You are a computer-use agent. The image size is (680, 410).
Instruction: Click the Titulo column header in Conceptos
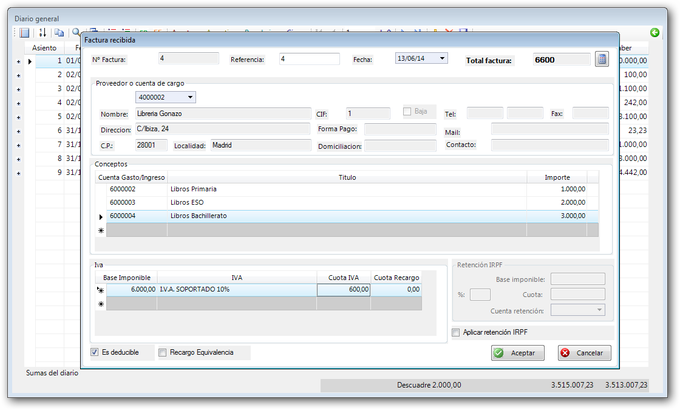pos(347,177)
